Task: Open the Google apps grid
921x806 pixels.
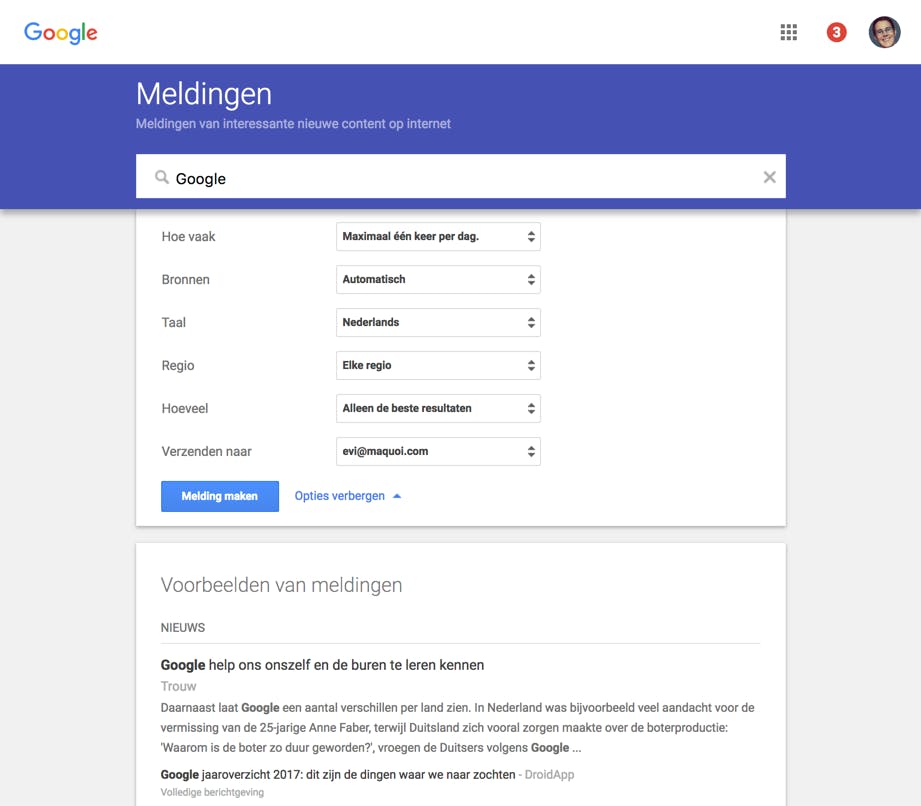Action: (789, 32)
